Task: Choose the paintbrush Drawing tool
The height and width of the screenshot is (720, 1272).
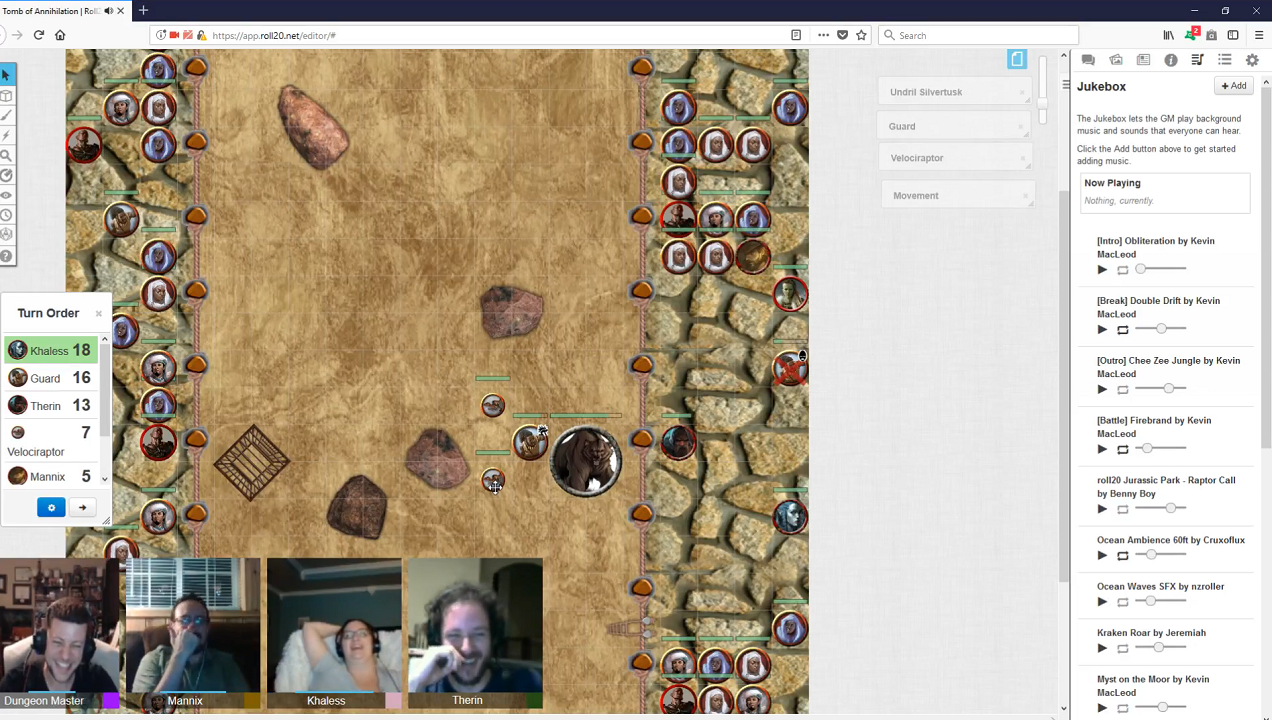Action: click(6, 116)
